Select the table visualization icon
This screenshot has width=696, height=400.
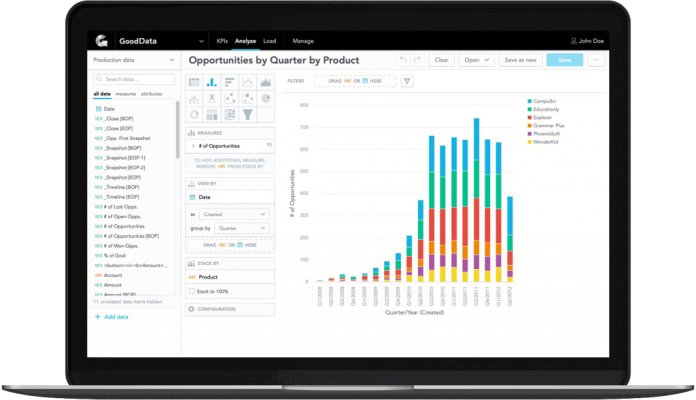pyautogui.click(x=194, y=83)
